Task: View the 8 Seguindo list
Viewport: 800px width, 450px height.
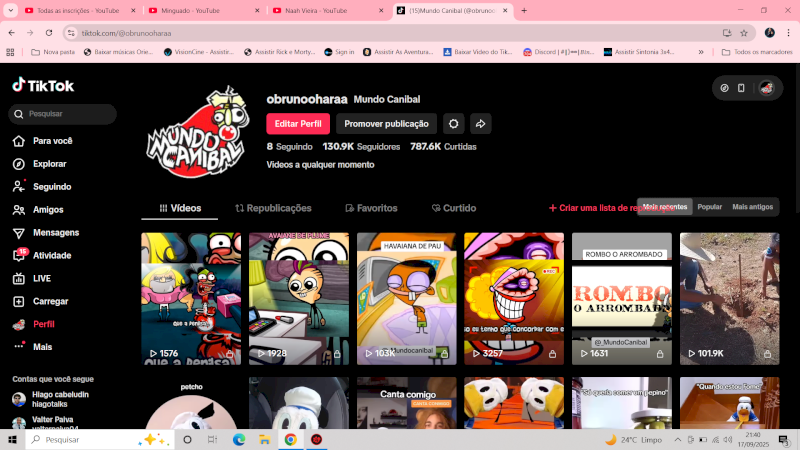Action: (x=289, y=146)
